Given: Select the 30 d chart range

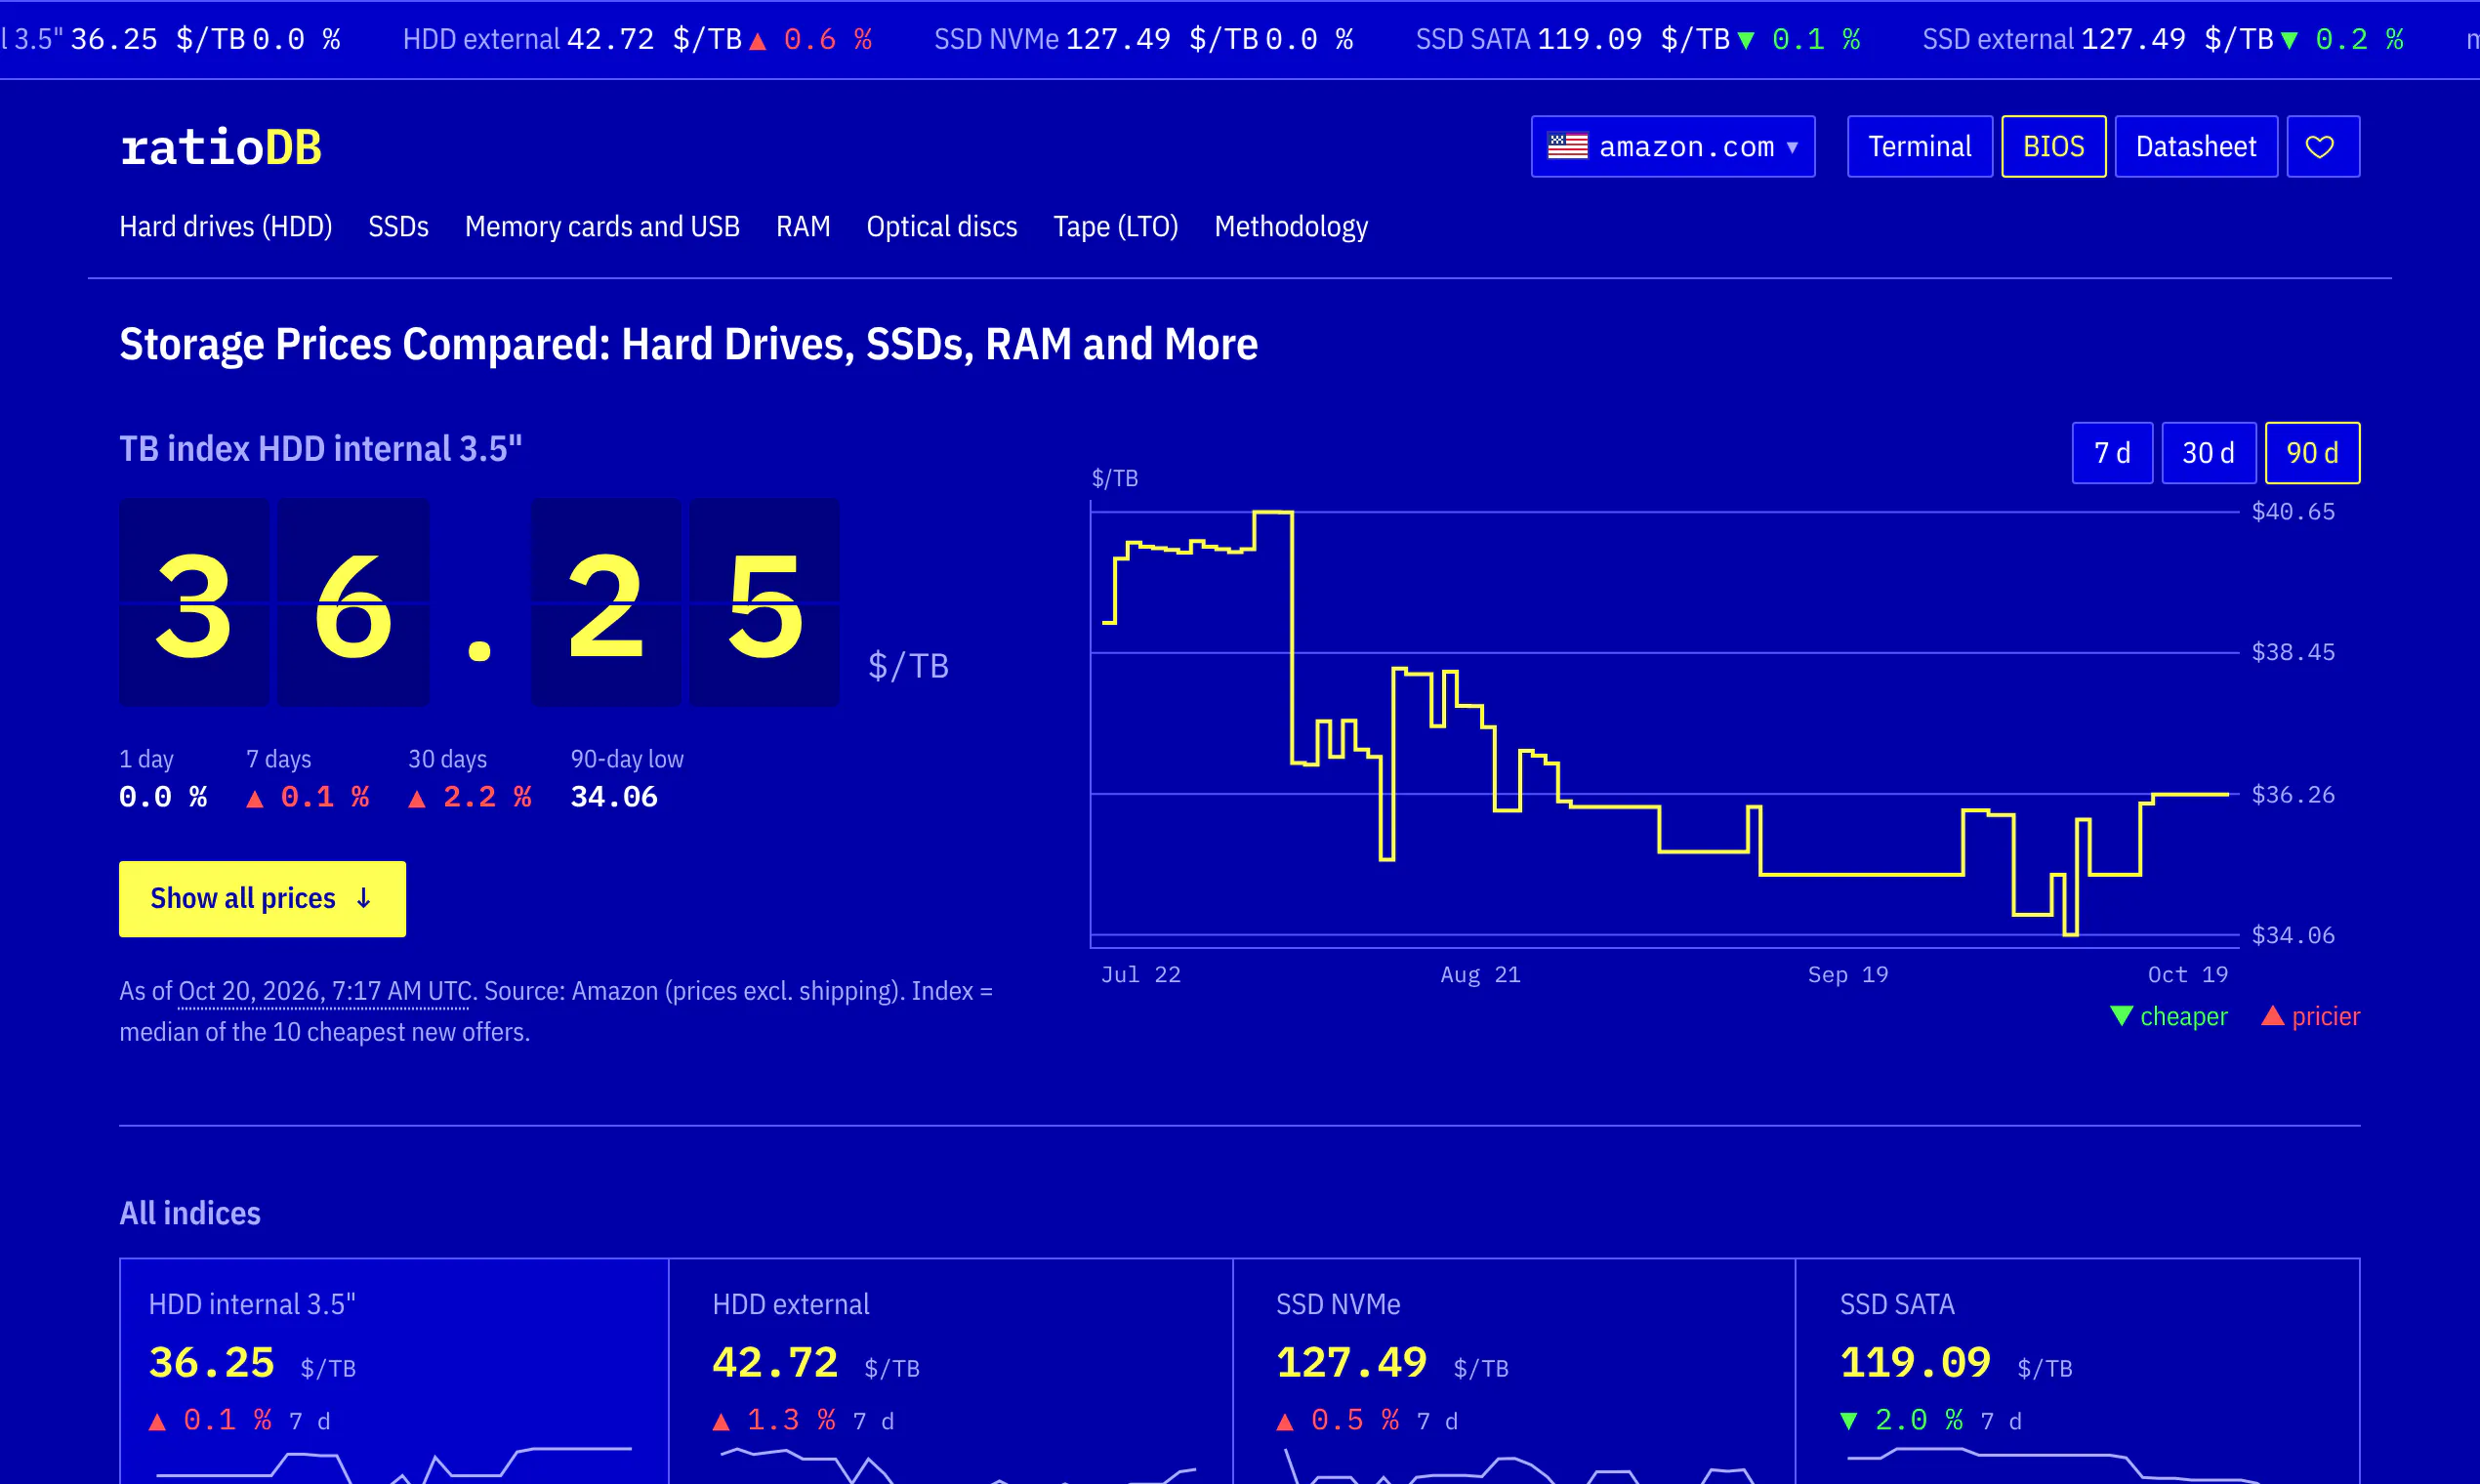Looking at the screenshot, I should coord(2208,453).
